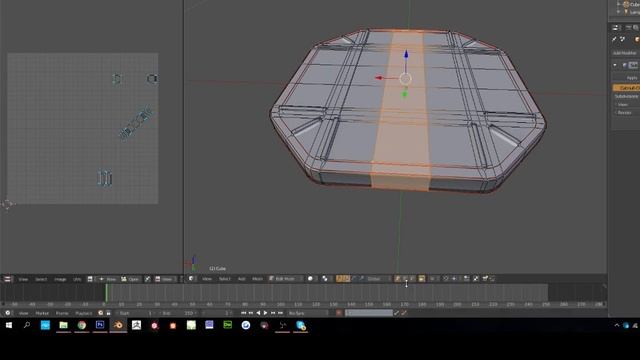Open the UV editor Image menu
Screen dimensions: 640x360
coord(60,279)
